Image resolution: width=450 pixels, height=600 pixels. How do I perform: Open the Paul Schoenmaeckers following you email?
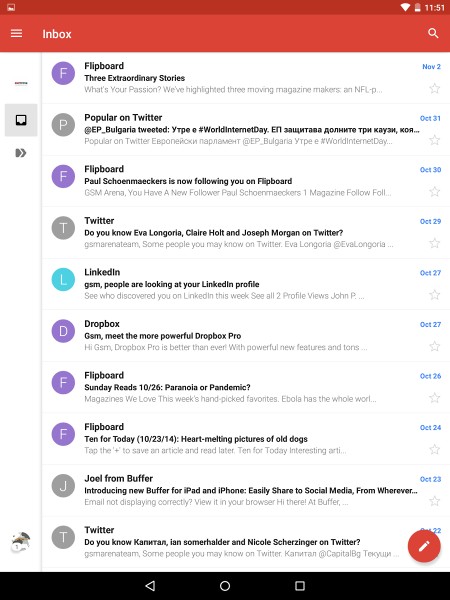pos(246,181)
